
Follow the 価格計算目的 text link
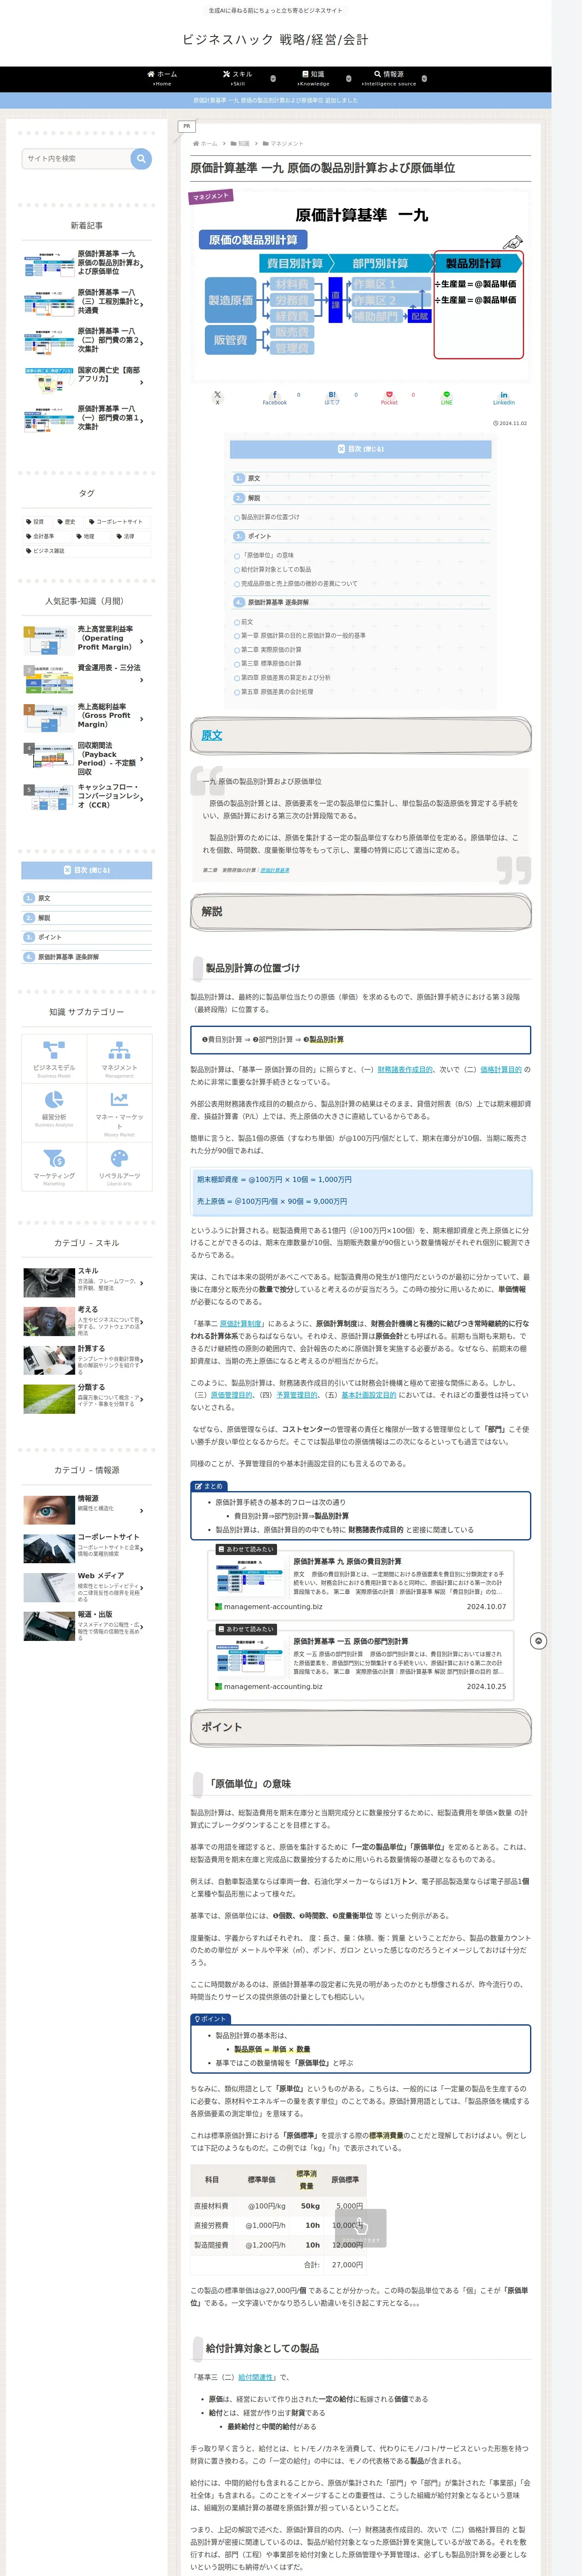pos(500,1069)
